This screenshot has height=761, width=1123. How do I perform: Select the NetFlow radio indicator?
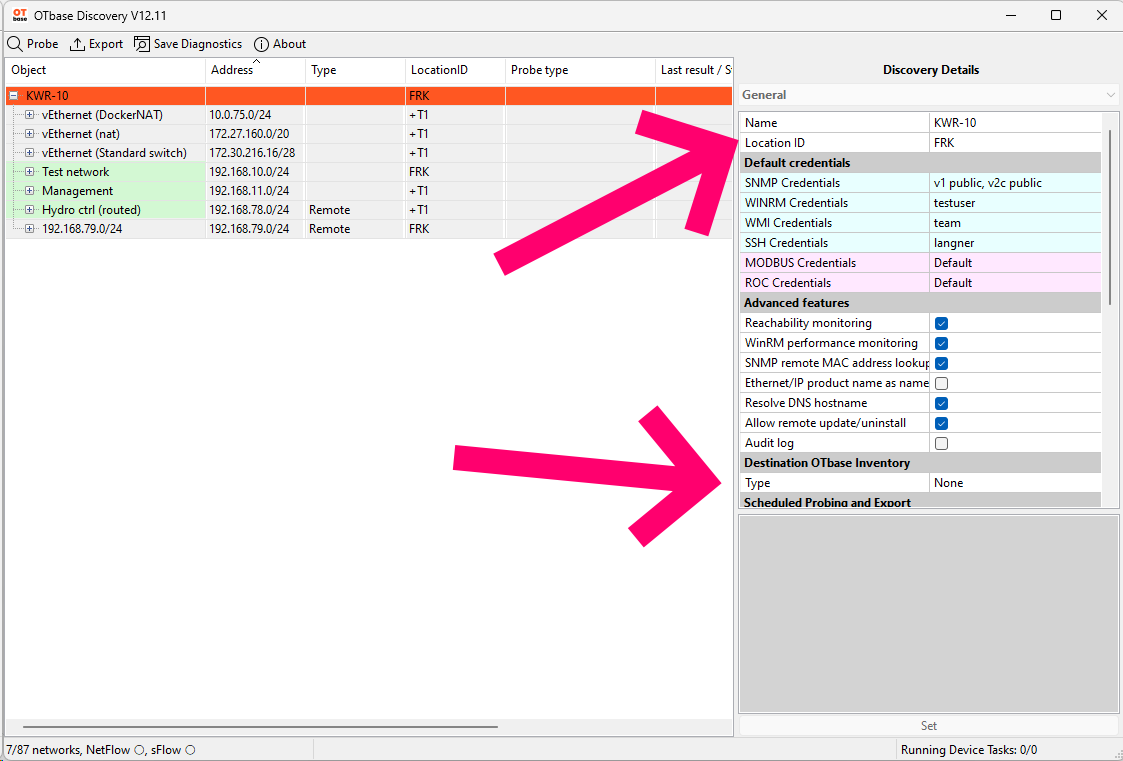(x=140, y=750)
